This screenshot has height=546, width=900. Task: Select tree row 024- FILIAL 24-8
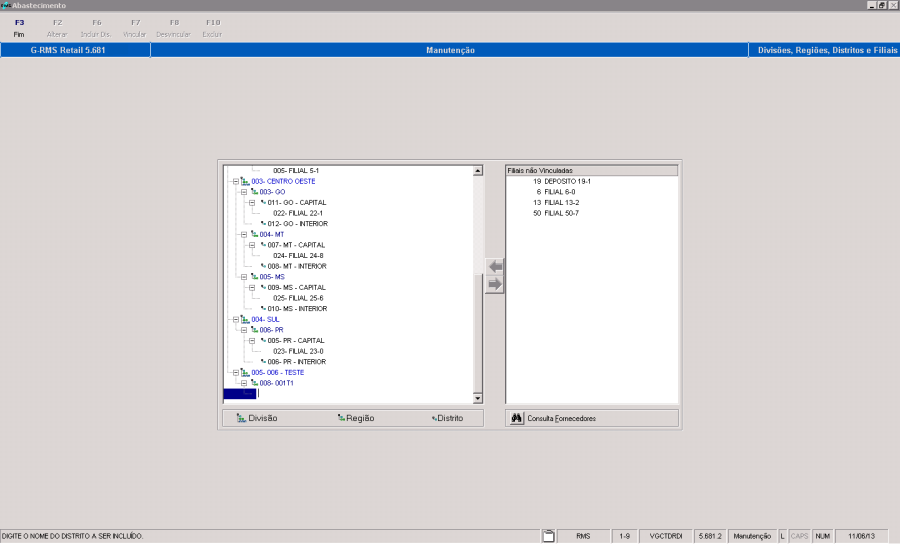pyautogui.click(x=298, y=255)
